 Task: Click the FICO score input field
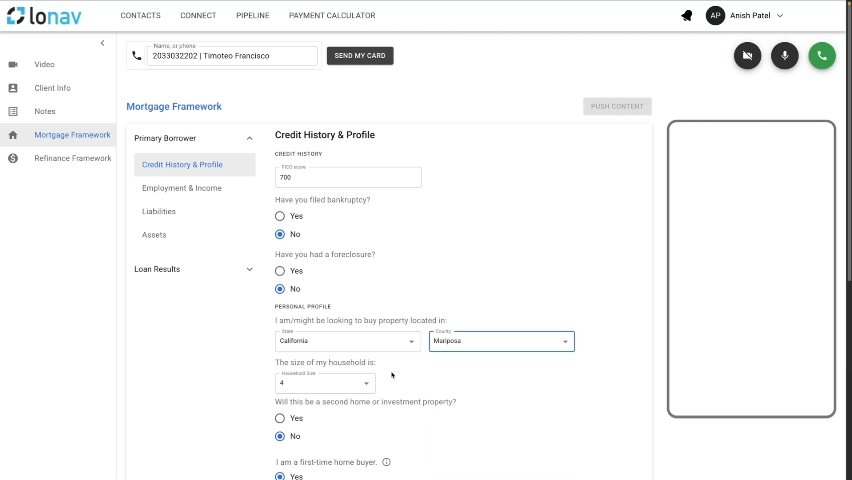(x=348, y=177)
